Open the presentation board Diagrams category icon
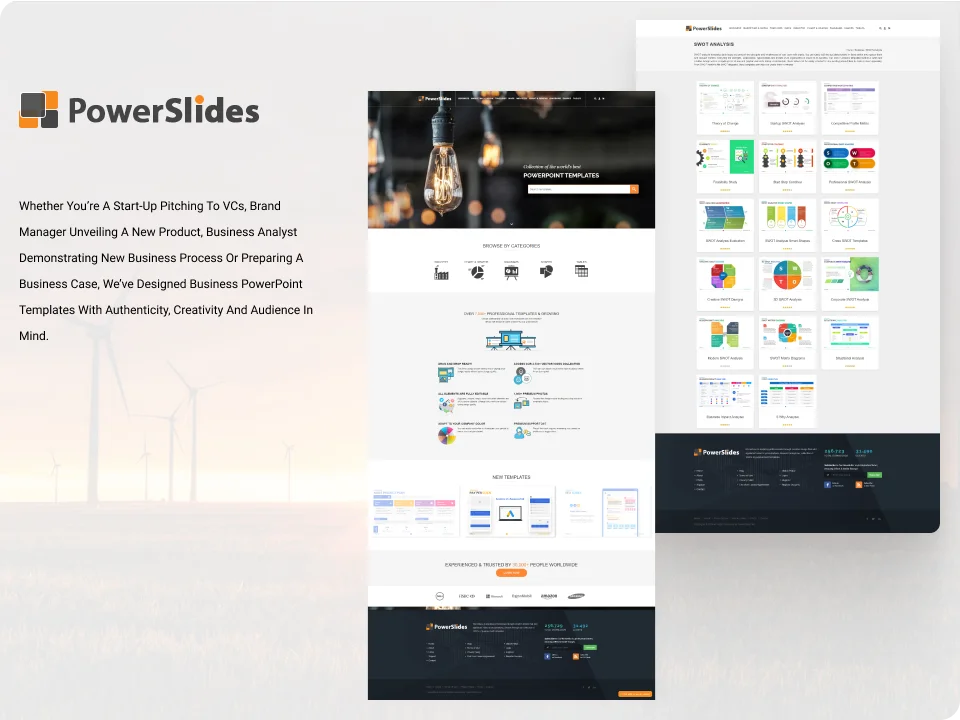 [511, 272]
